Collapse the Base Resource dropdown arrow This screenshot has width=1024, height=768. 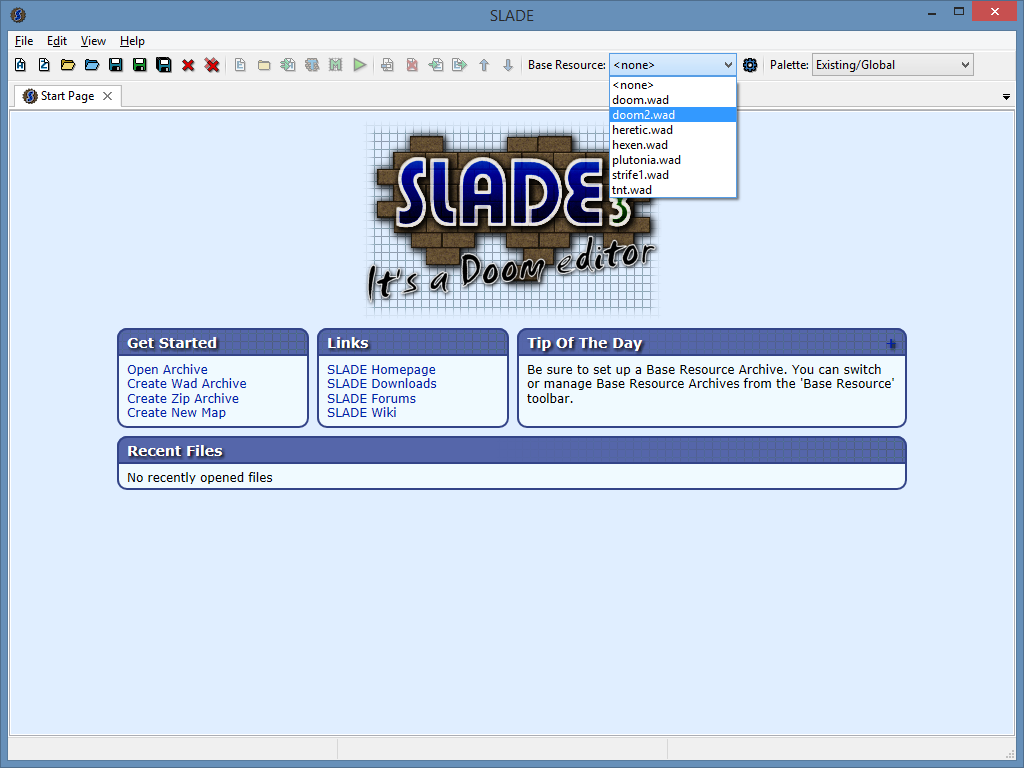tap(728, 65)
